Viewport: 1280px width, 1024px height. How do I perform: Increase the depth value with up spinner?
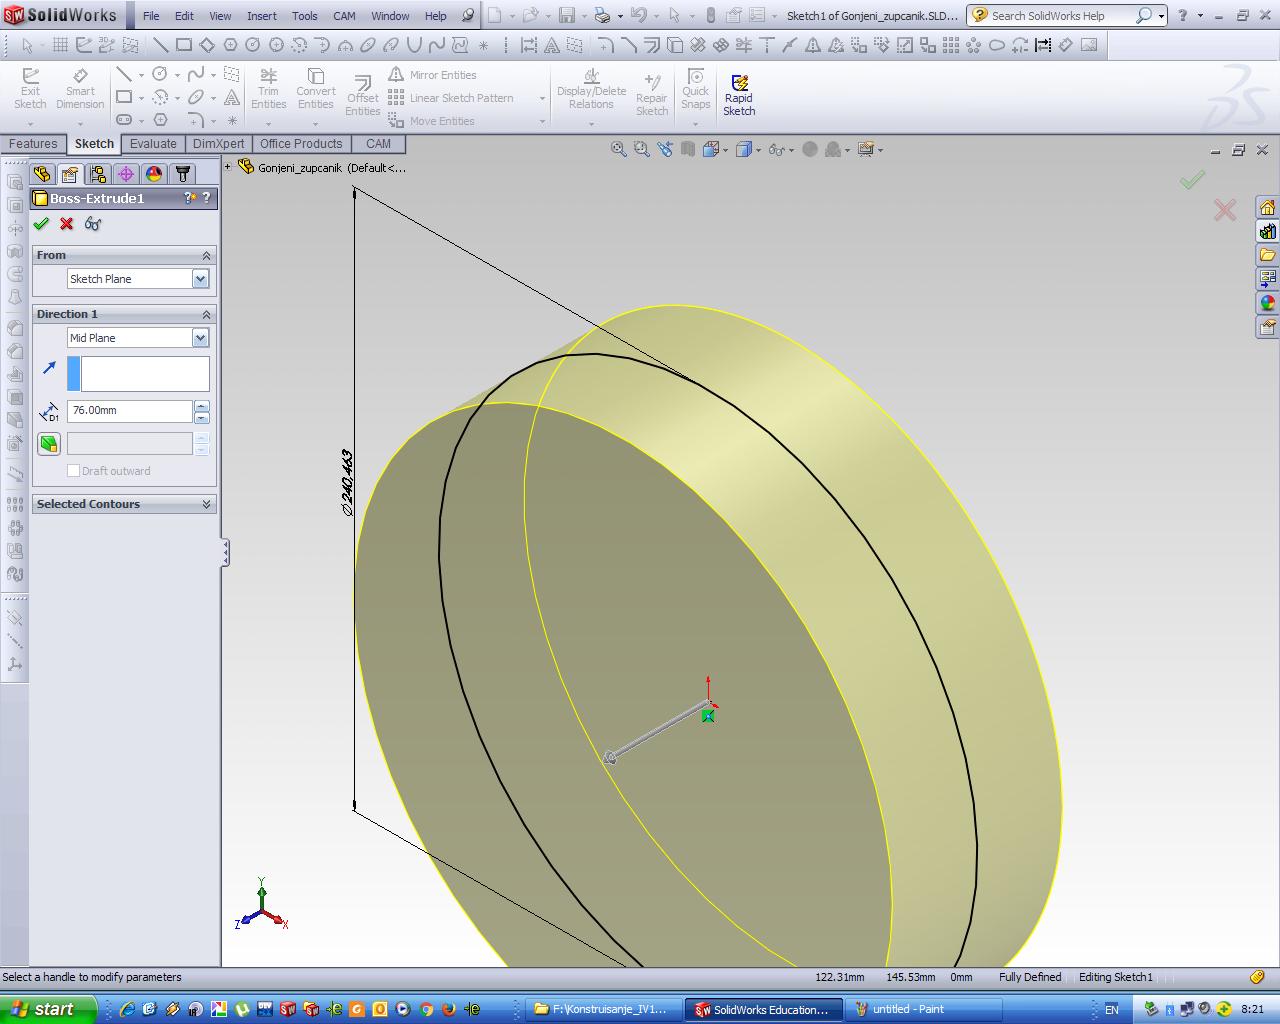(202, 406)
